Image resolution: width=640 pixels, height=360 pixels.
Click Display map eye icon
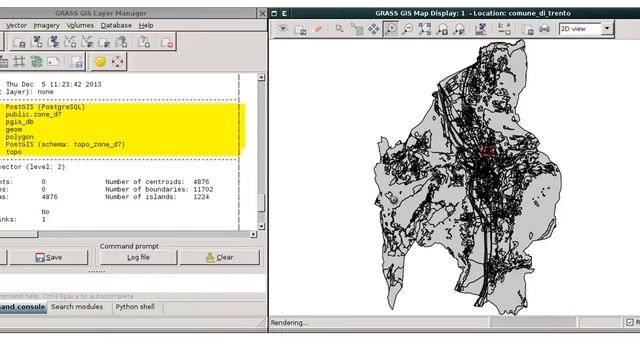point(283,29)
